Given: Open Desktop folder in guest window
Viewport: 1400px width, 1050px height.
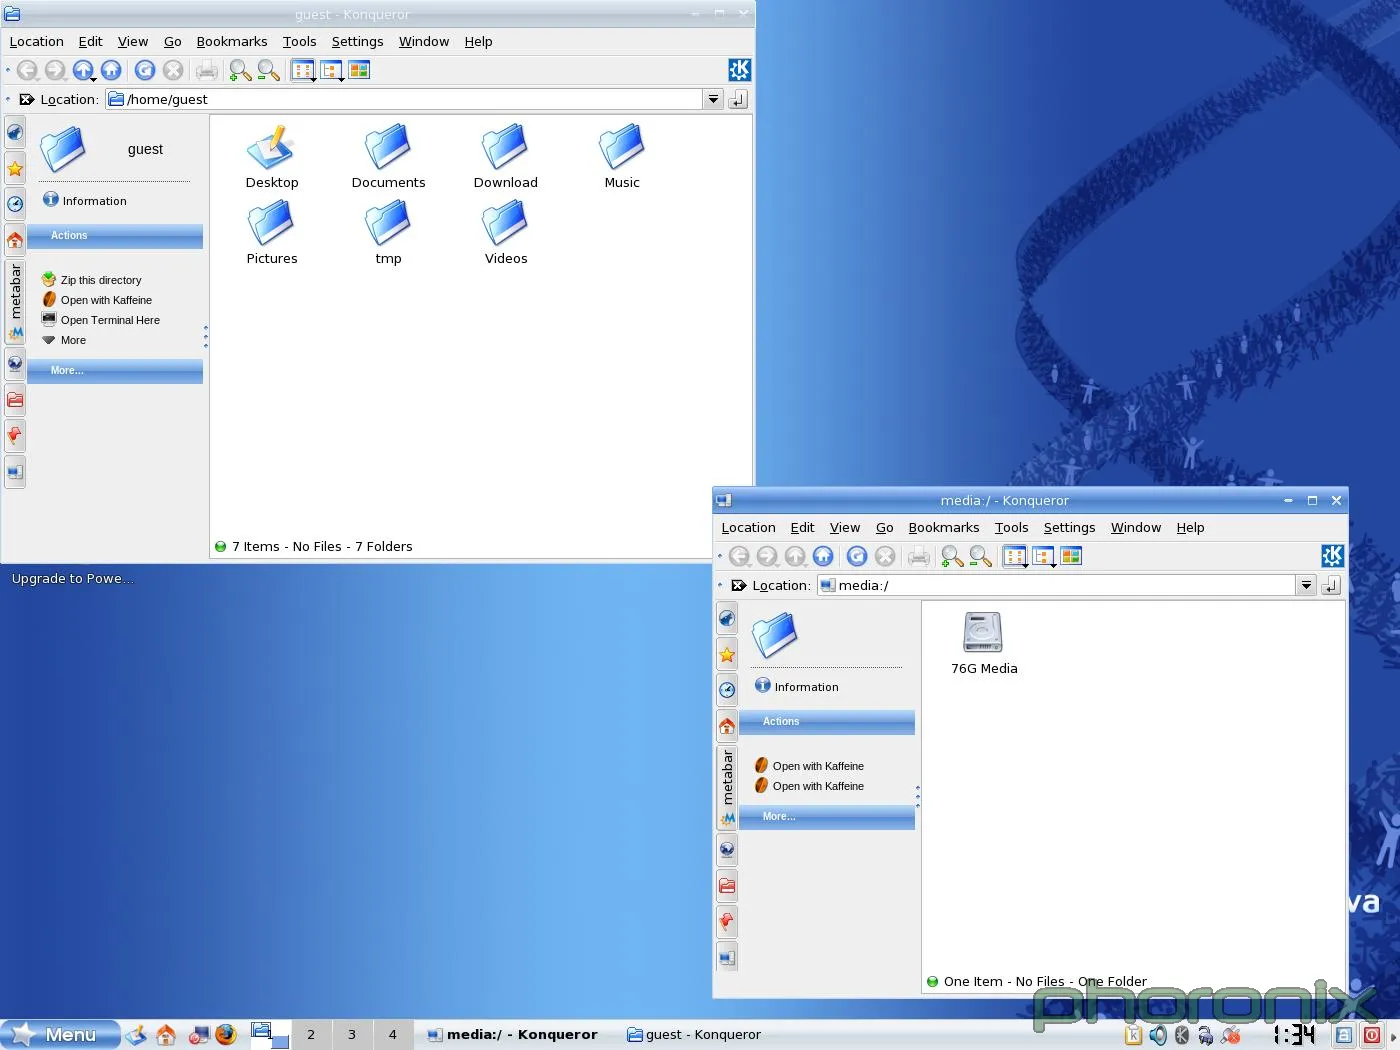Looking at the screenshot, I should tap(271, 157).
